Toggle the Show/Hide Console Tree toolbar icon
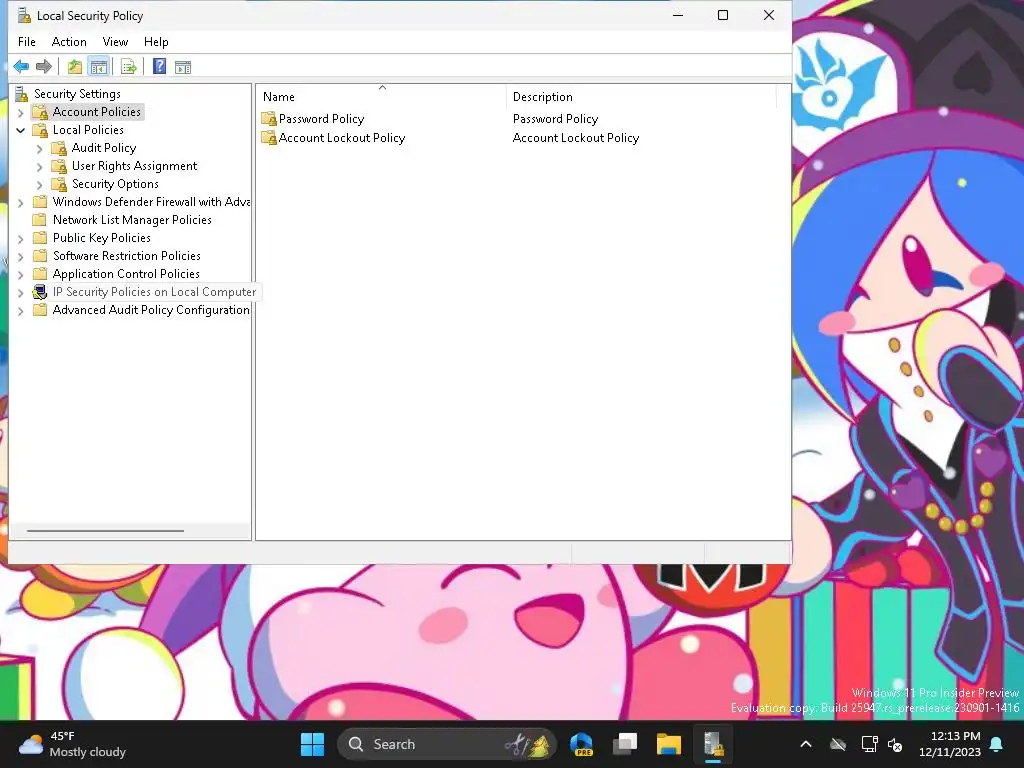1024x768 pixels. click(99, 66)
